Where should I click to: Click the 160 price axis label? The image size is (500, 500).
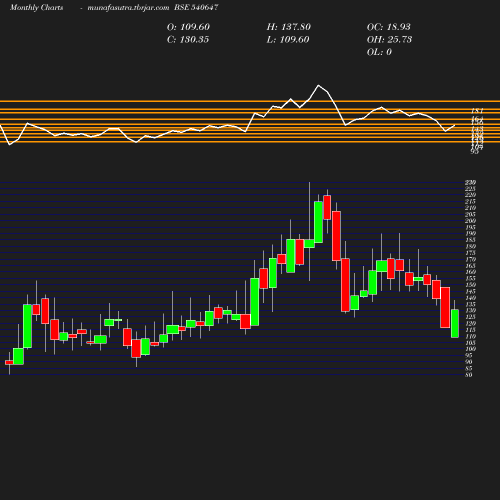point(470,272)
